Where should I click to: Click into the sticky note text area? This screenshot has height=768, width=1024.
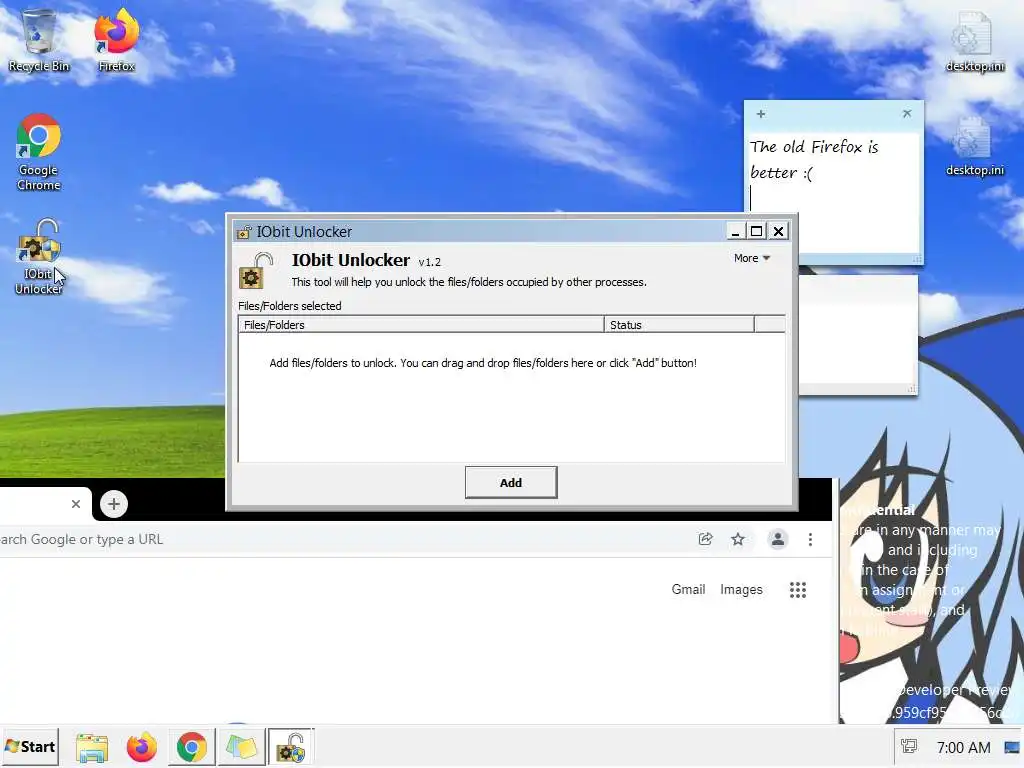[x=833, y=193]
